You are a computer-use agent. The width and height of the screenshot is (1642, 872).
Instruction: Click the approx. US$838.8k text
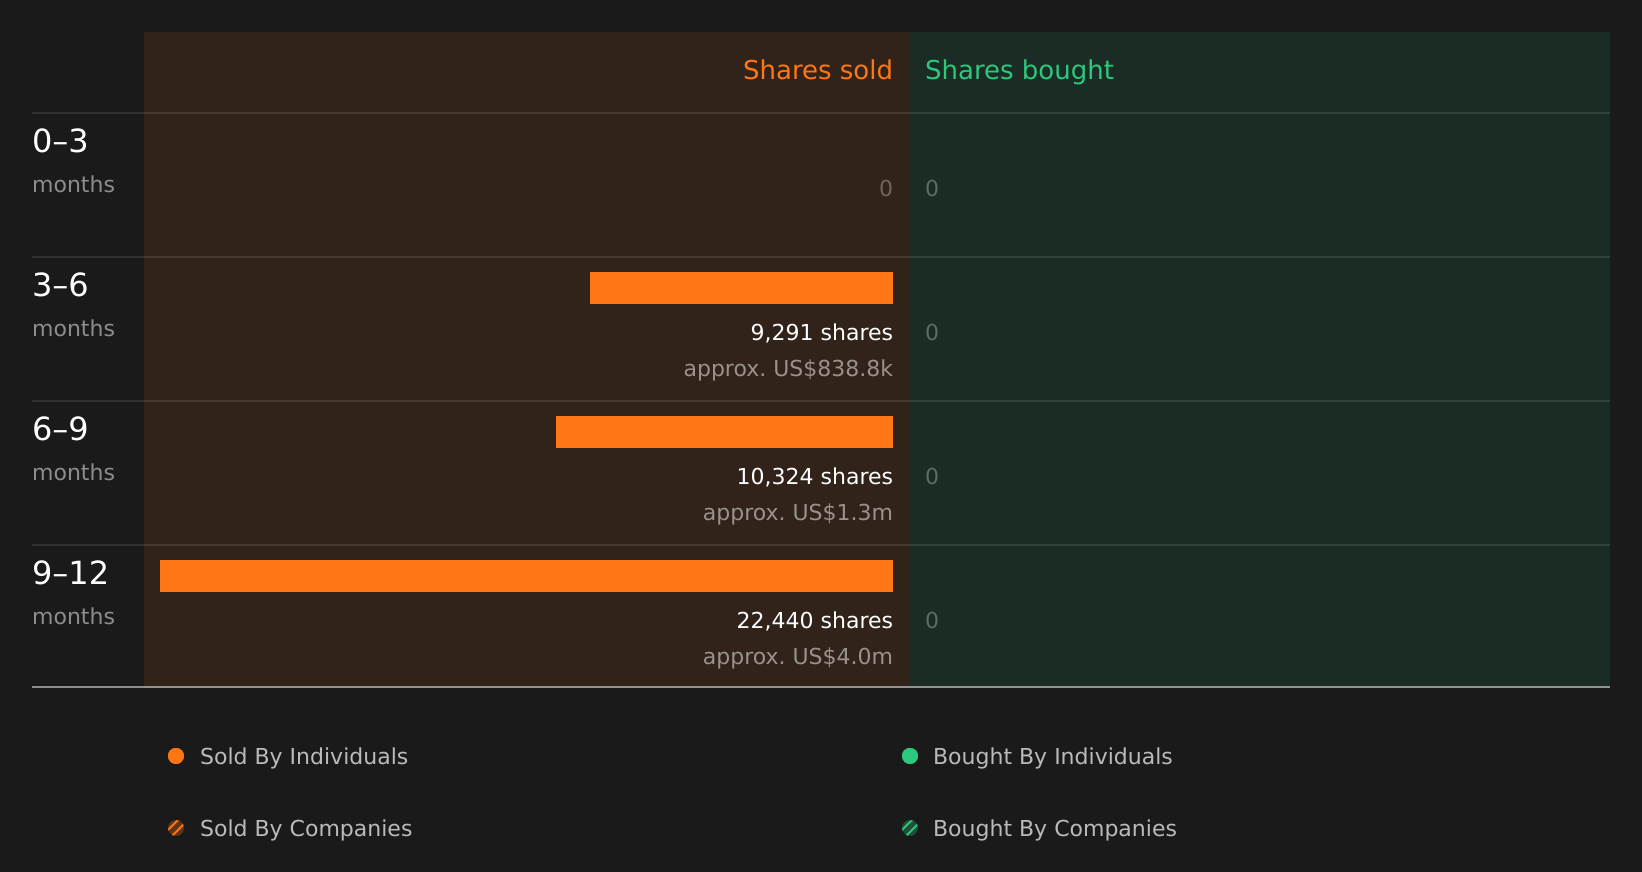click(x=788, y=369)
